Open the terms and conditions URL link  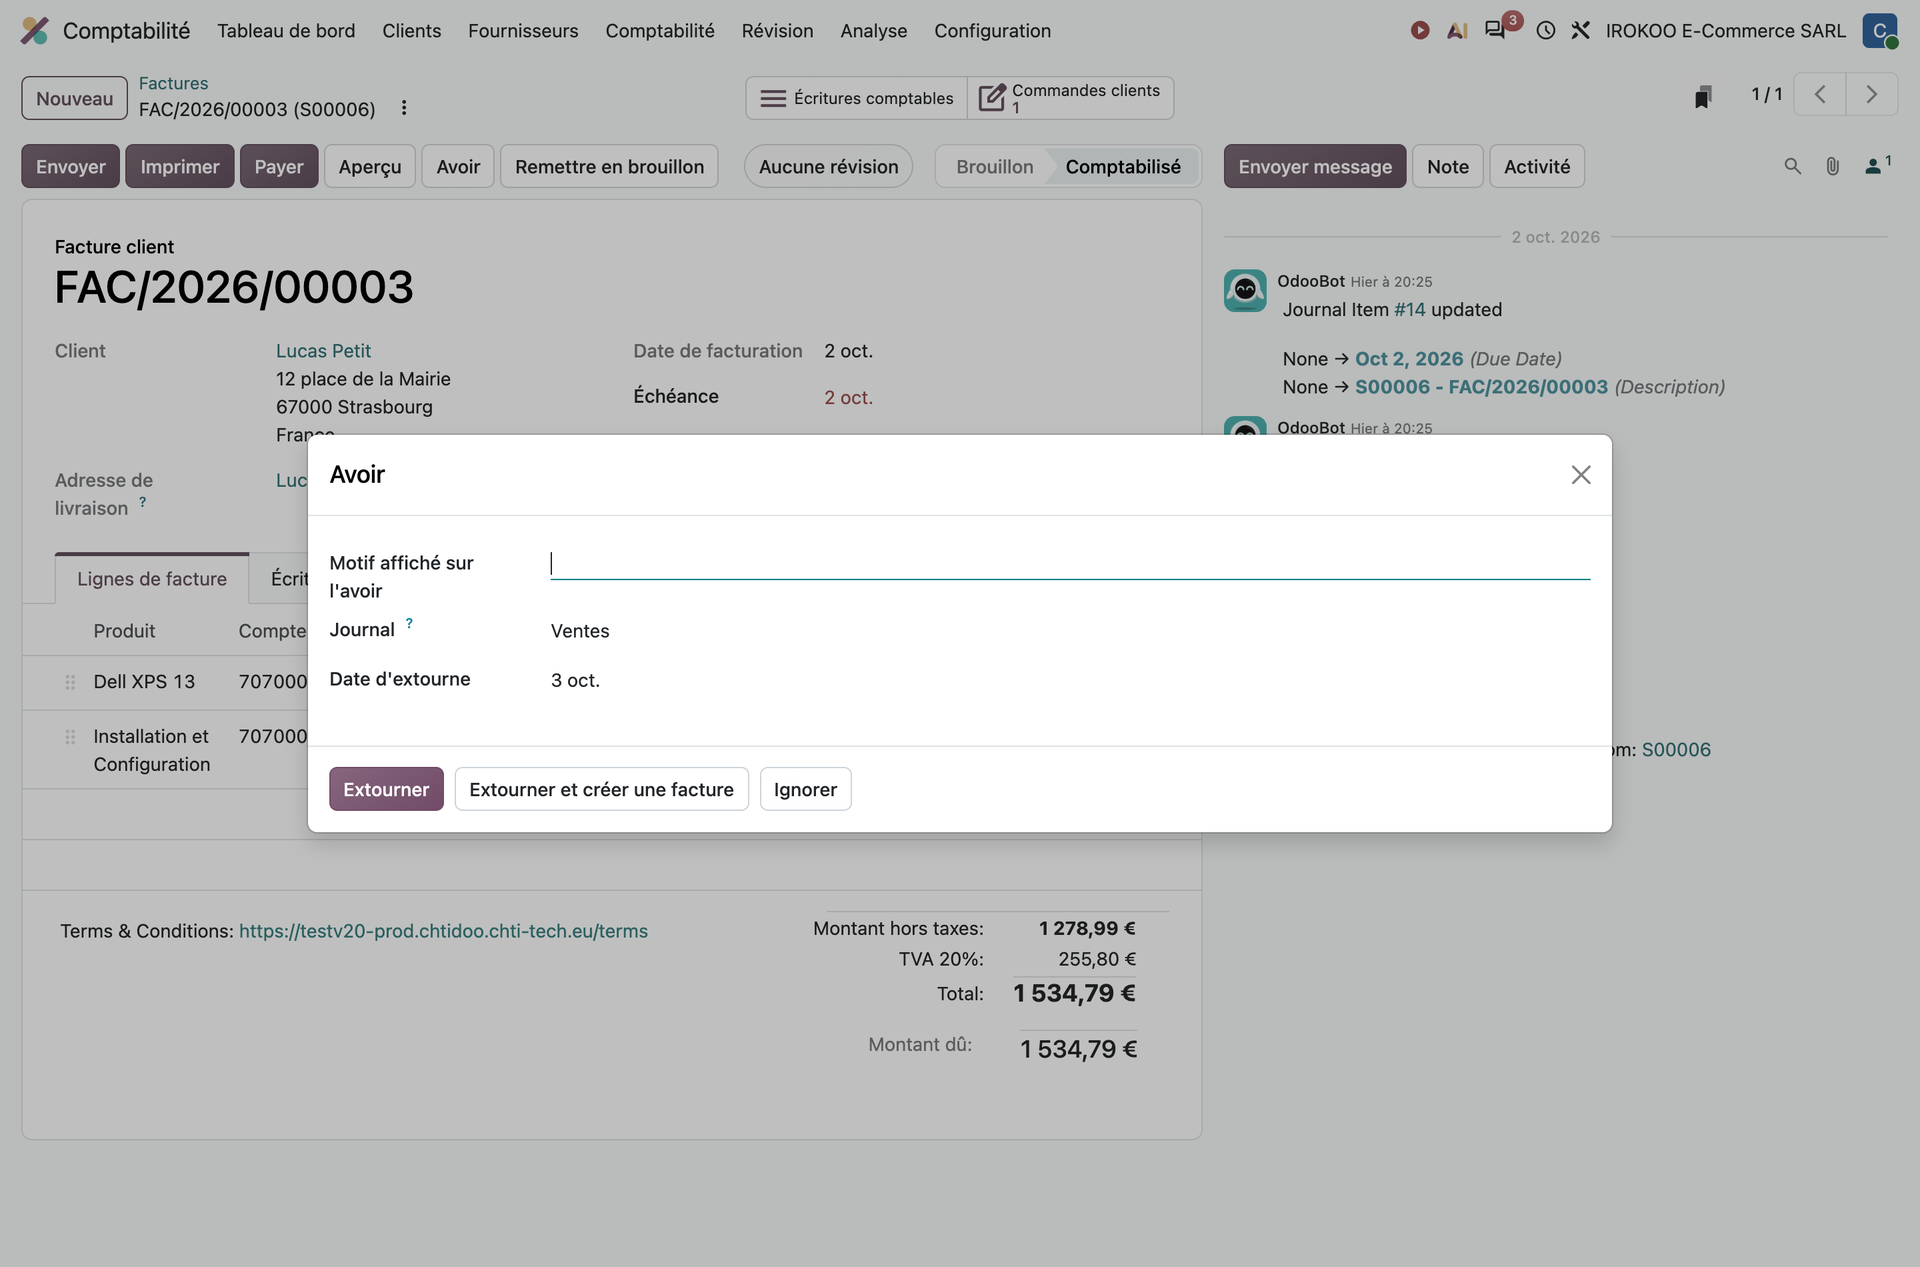(x=443, y=931)
